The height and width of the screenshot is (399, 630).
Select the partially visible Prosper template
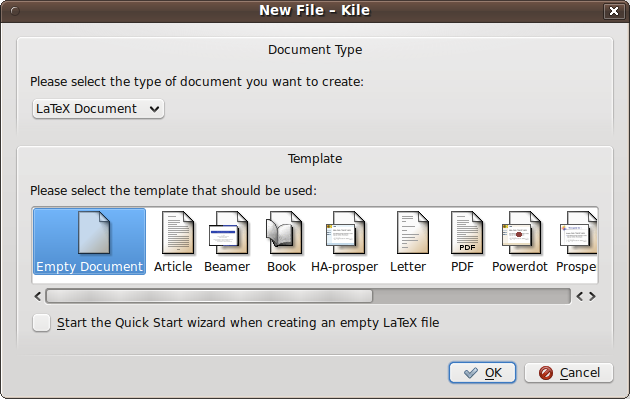click(x=577, y=241)
